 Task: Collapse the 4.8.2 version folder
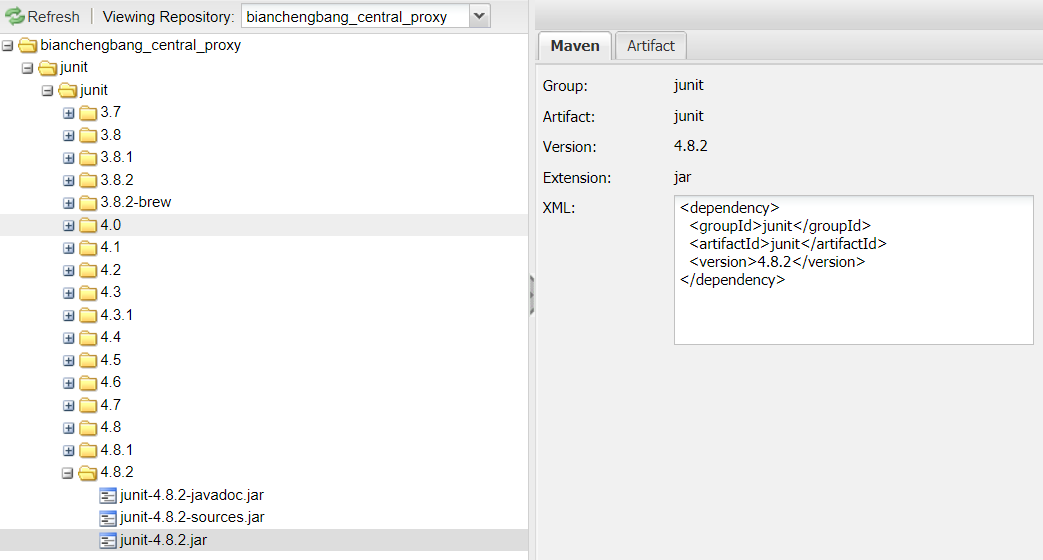[x=68, y=473]
